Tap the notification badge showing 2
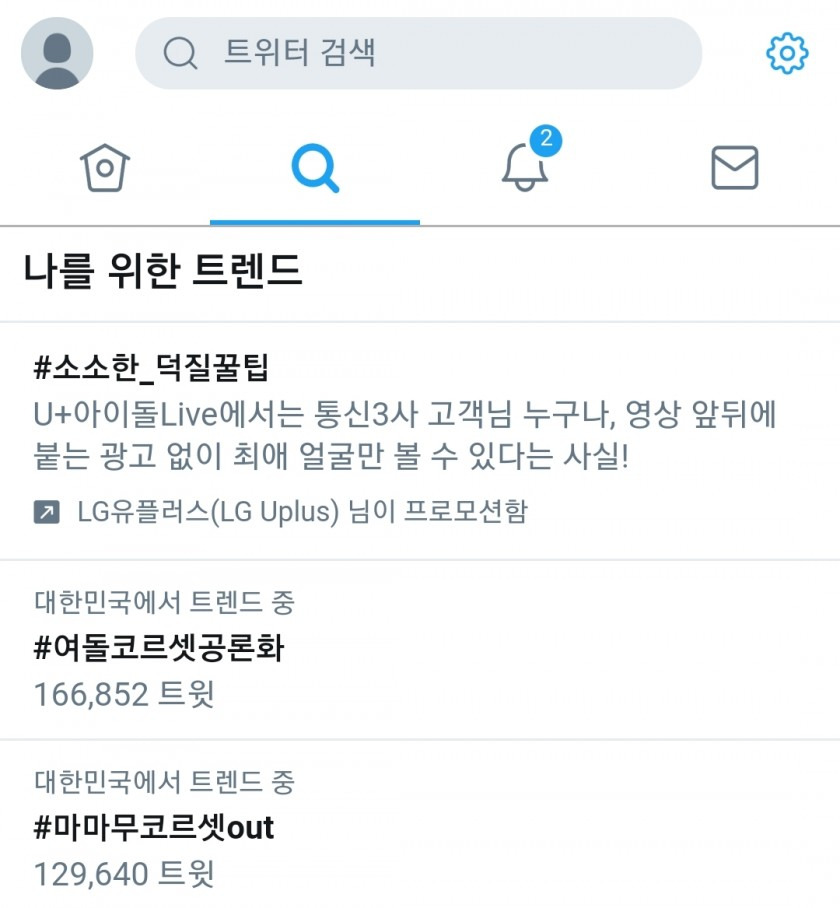The image size is (840, 908). 546,140
